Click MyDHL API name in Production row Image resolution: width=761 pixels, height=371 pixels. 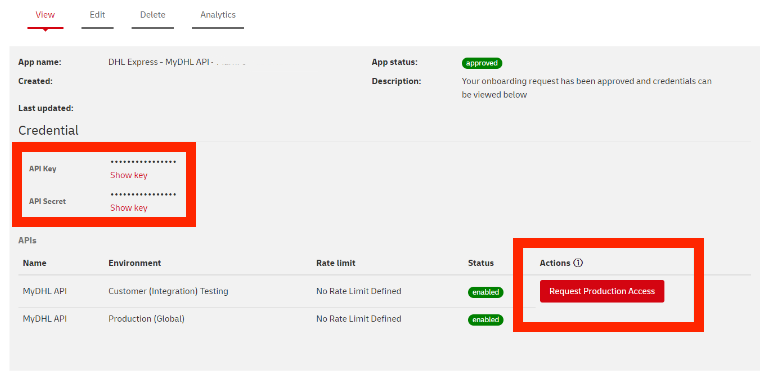pos(45,319)
